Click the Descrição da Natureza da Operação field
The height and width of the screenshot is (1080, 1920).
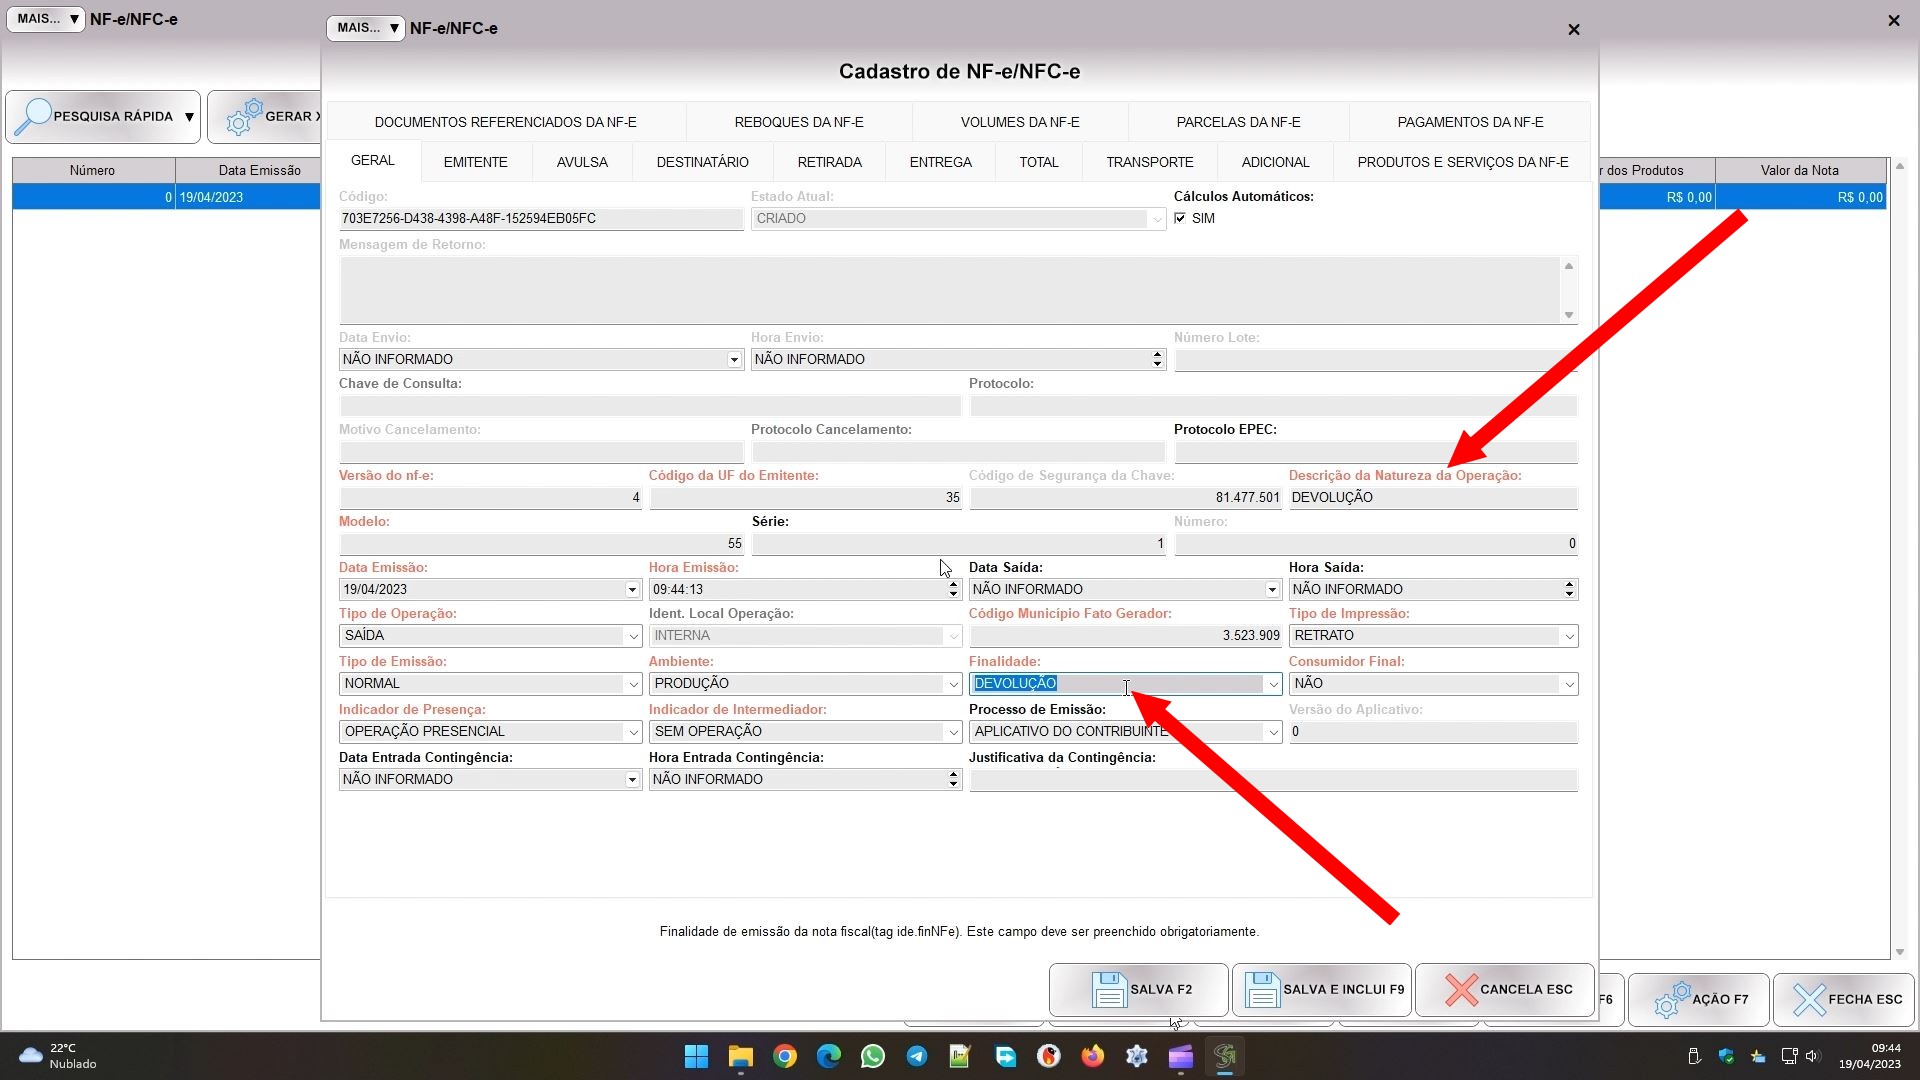tap(1432, 497)
